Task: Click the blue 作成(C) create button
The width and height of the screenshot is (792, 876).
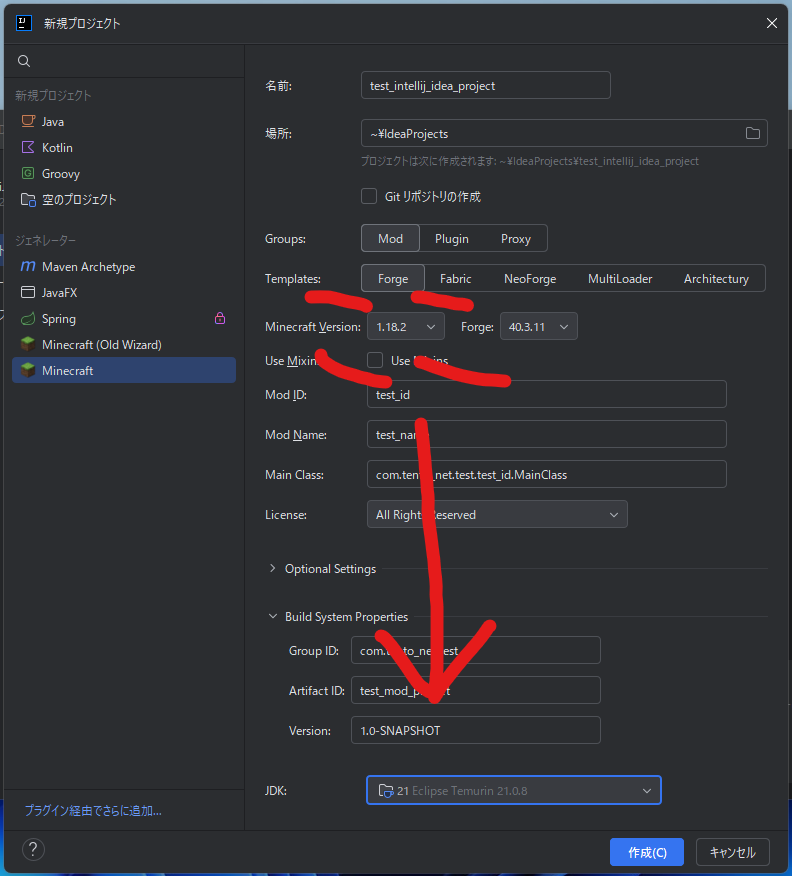Action: coord(647,852)
